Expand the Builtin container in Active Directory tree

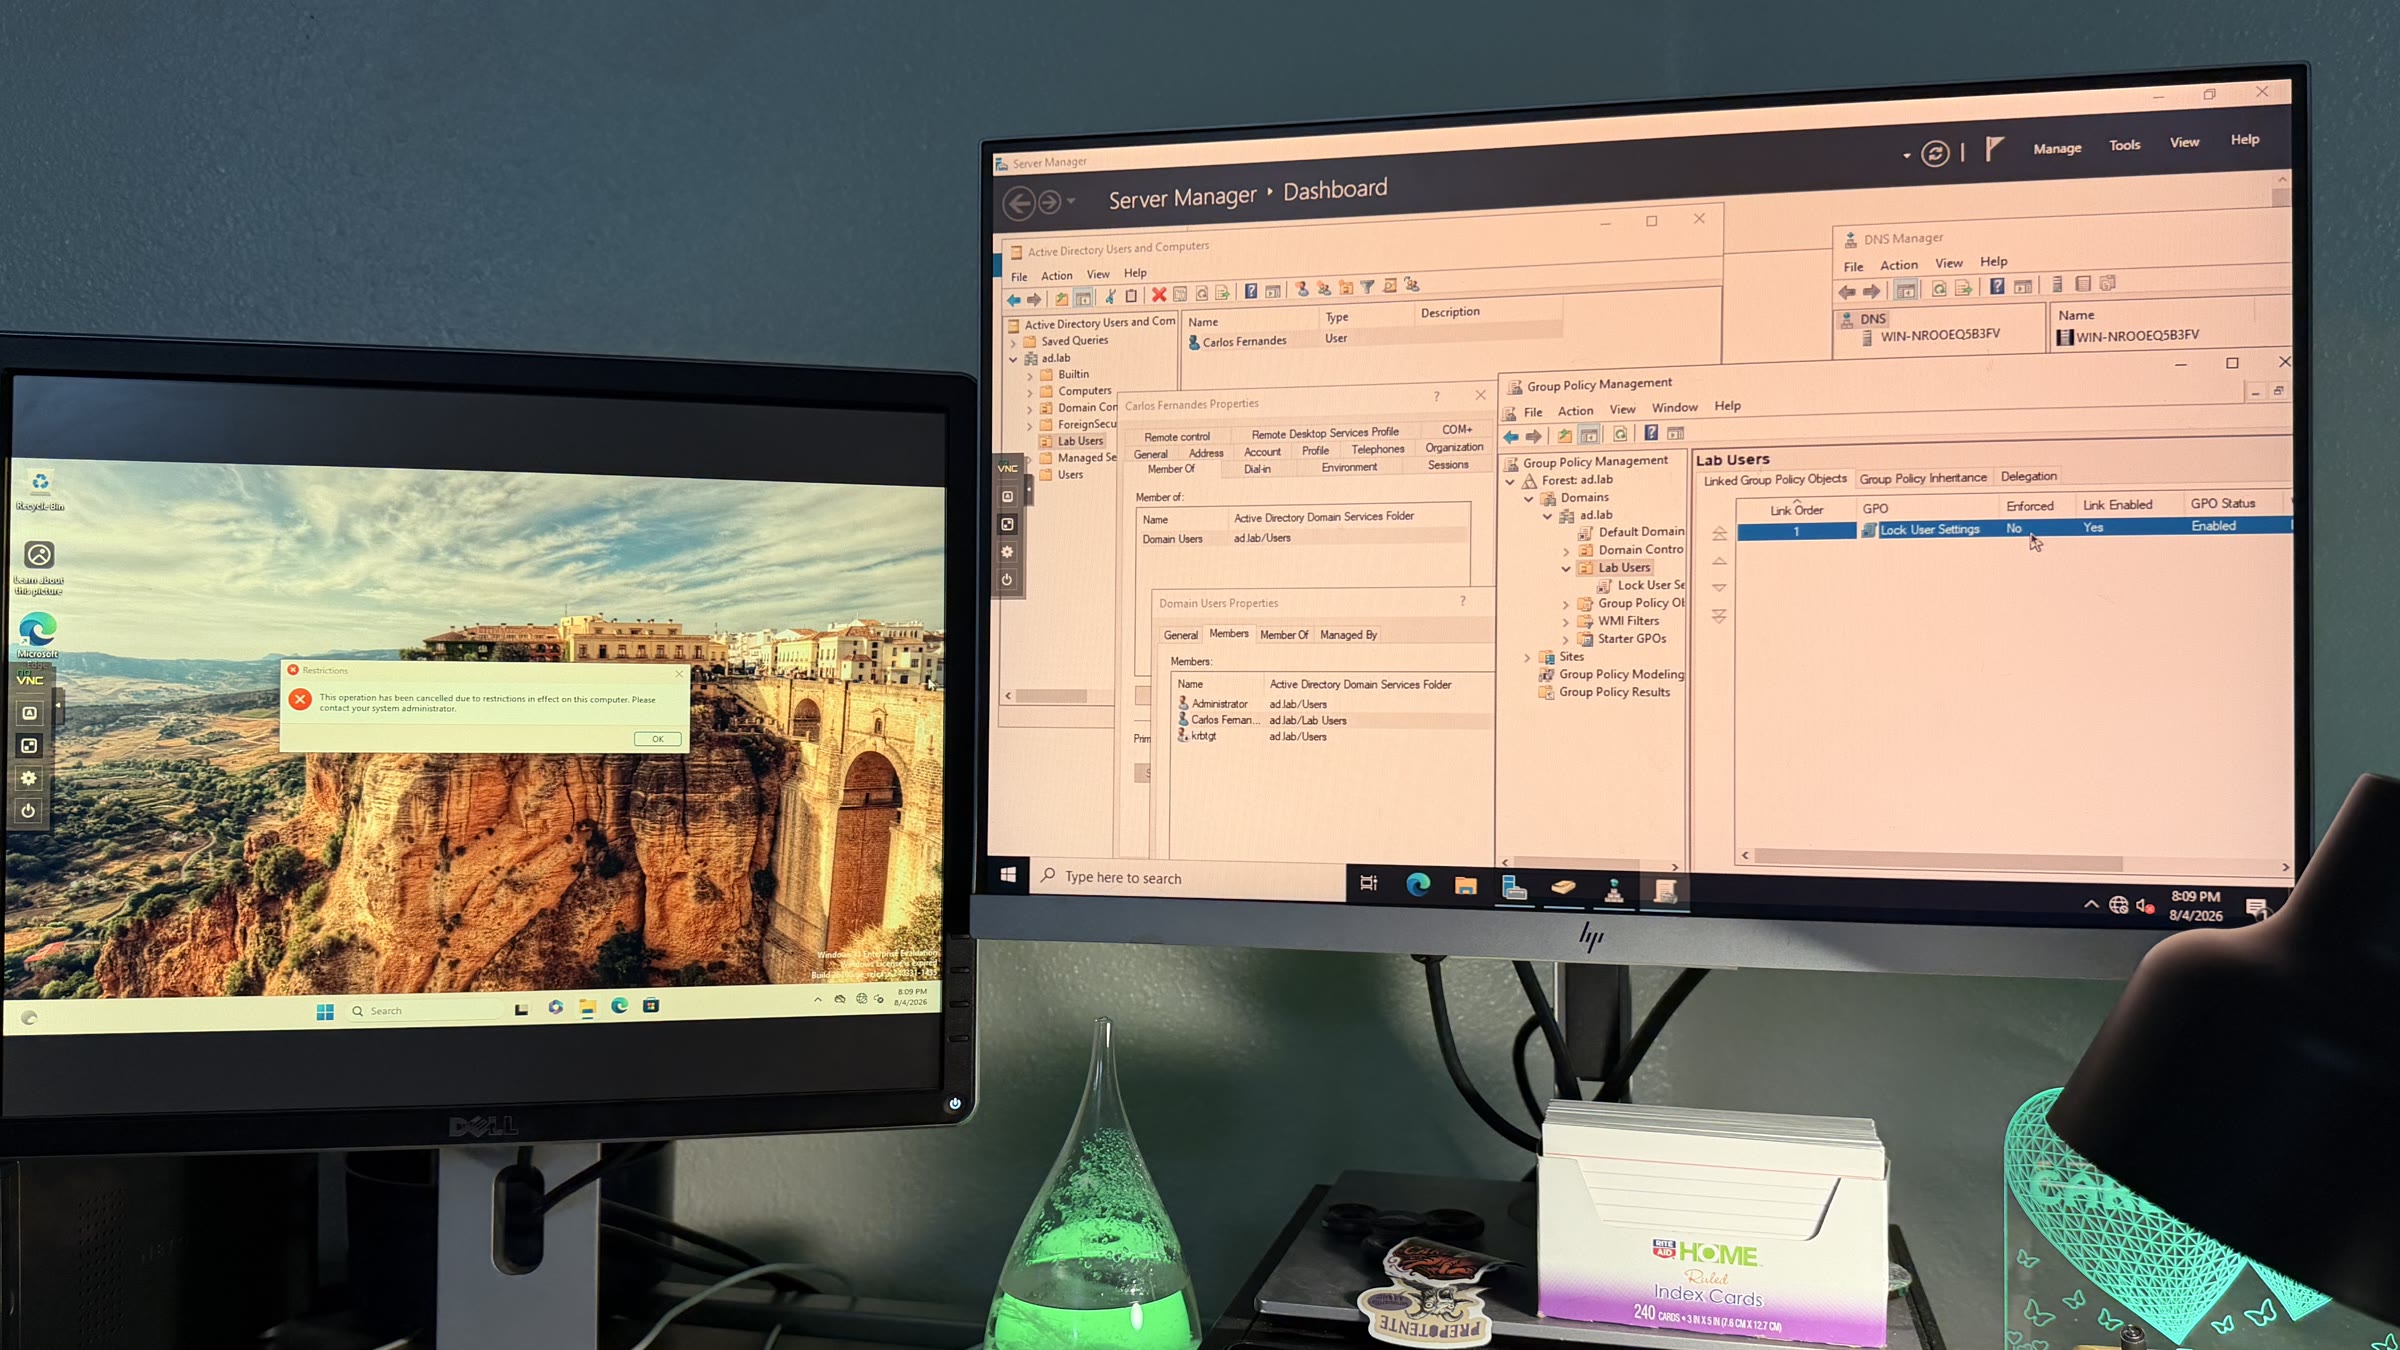(x=1030, y=376)
